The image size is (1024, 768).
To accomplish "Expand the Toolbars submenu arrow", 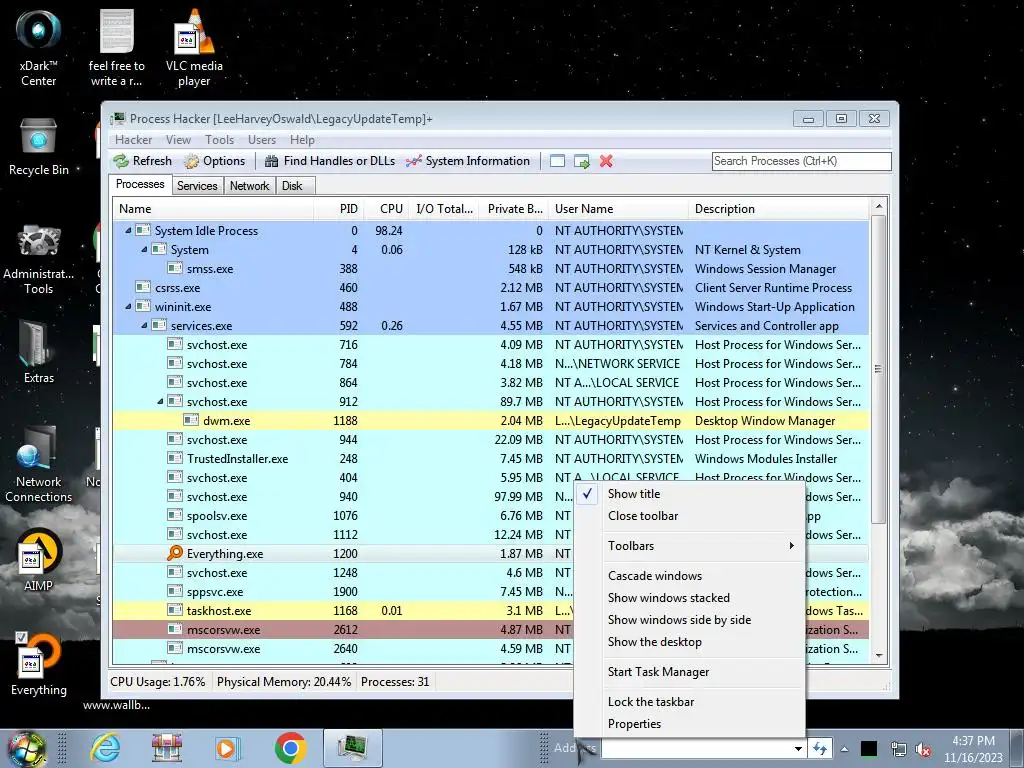I will point(792,545).
